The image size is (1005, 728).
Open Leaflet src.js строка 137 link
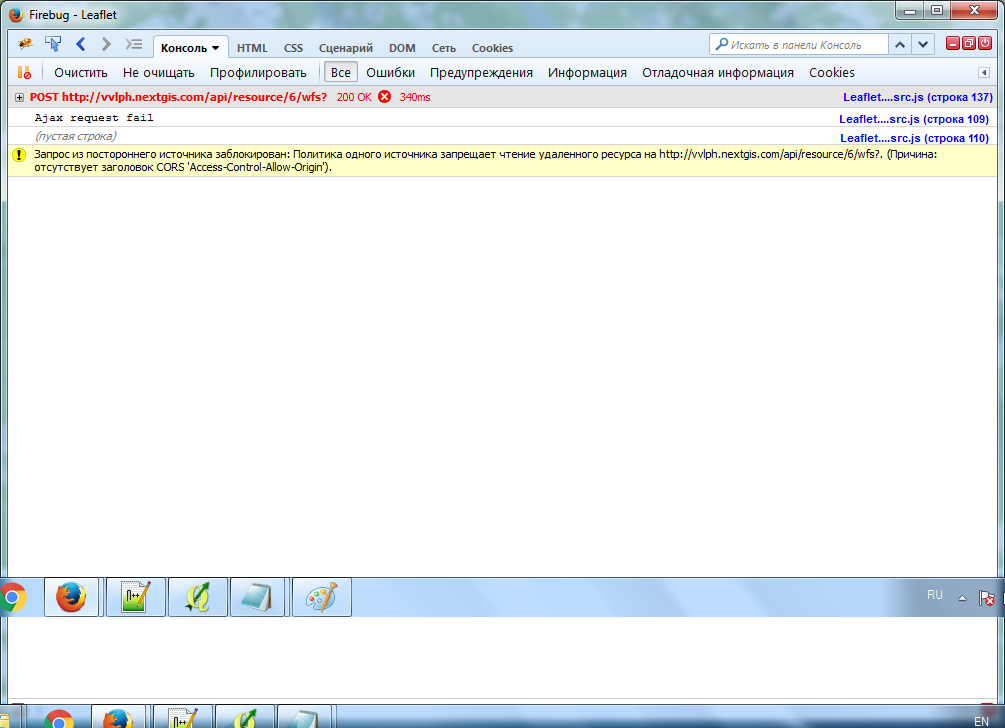click(x=918, y=97)
